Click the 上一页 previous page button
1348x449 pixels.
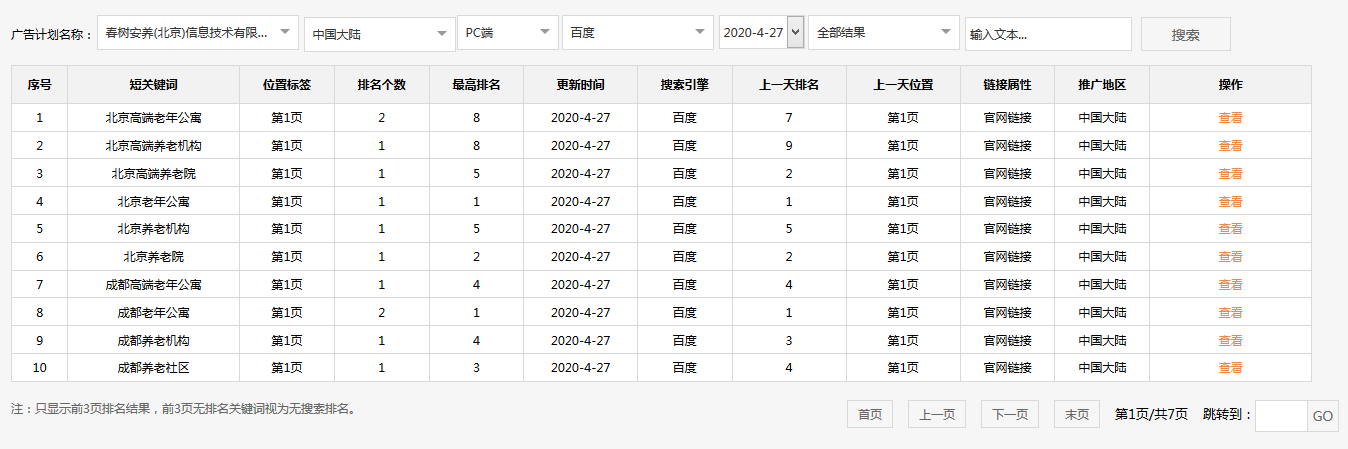937,414
